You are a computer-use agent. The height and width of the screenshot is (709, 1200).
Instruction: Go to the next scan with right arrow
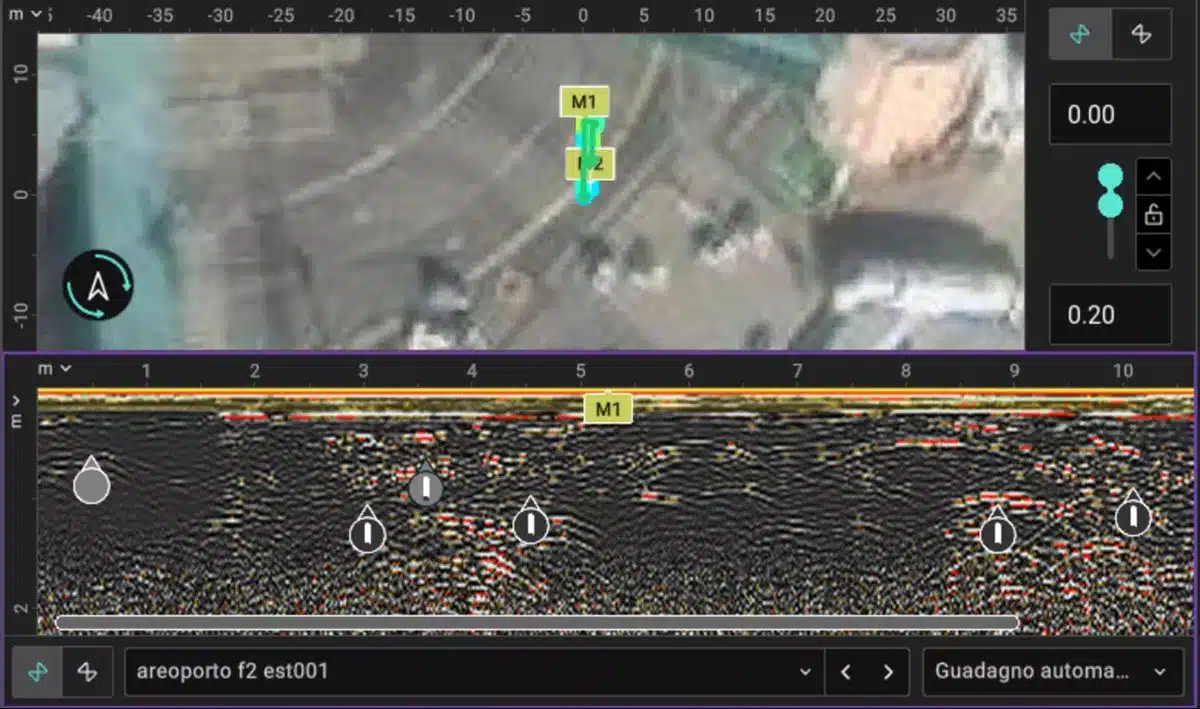point(888,672)
